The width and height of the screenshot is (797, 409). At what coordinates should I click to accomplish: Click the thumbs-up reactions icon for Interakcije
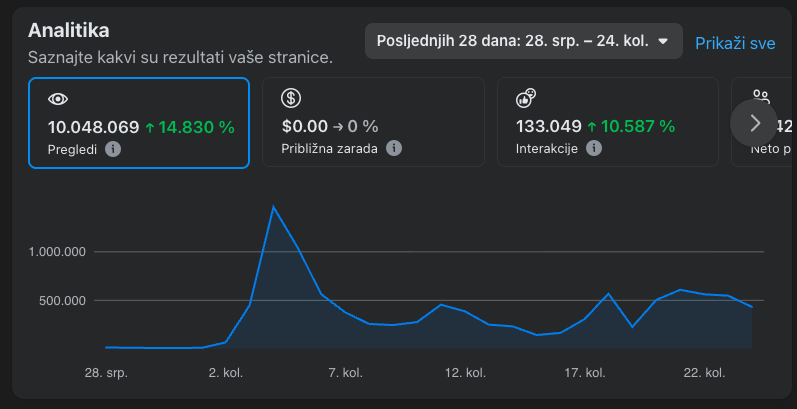(526, 98)
